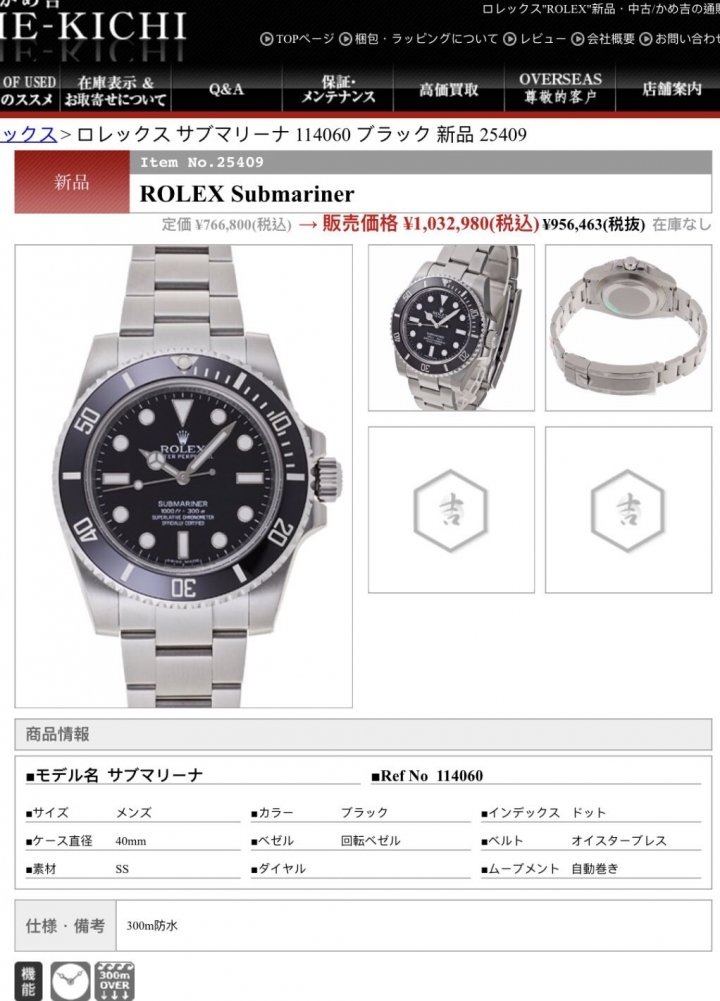Click the 機能 function icon

pyautogui.click(x=28, y=981)
